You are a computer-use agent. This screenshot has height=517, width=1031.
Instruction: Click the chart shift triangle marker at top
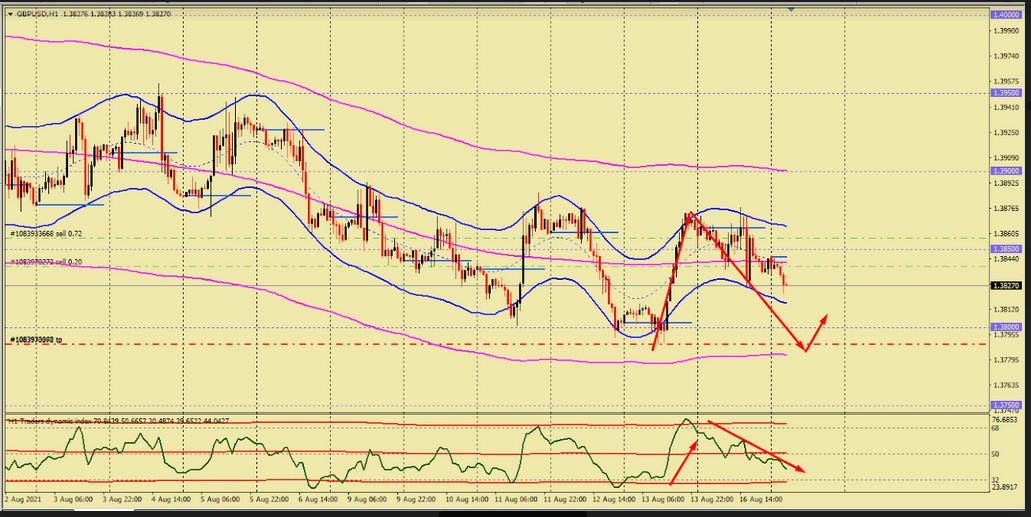pyautogui.click(x=792, y=9)
